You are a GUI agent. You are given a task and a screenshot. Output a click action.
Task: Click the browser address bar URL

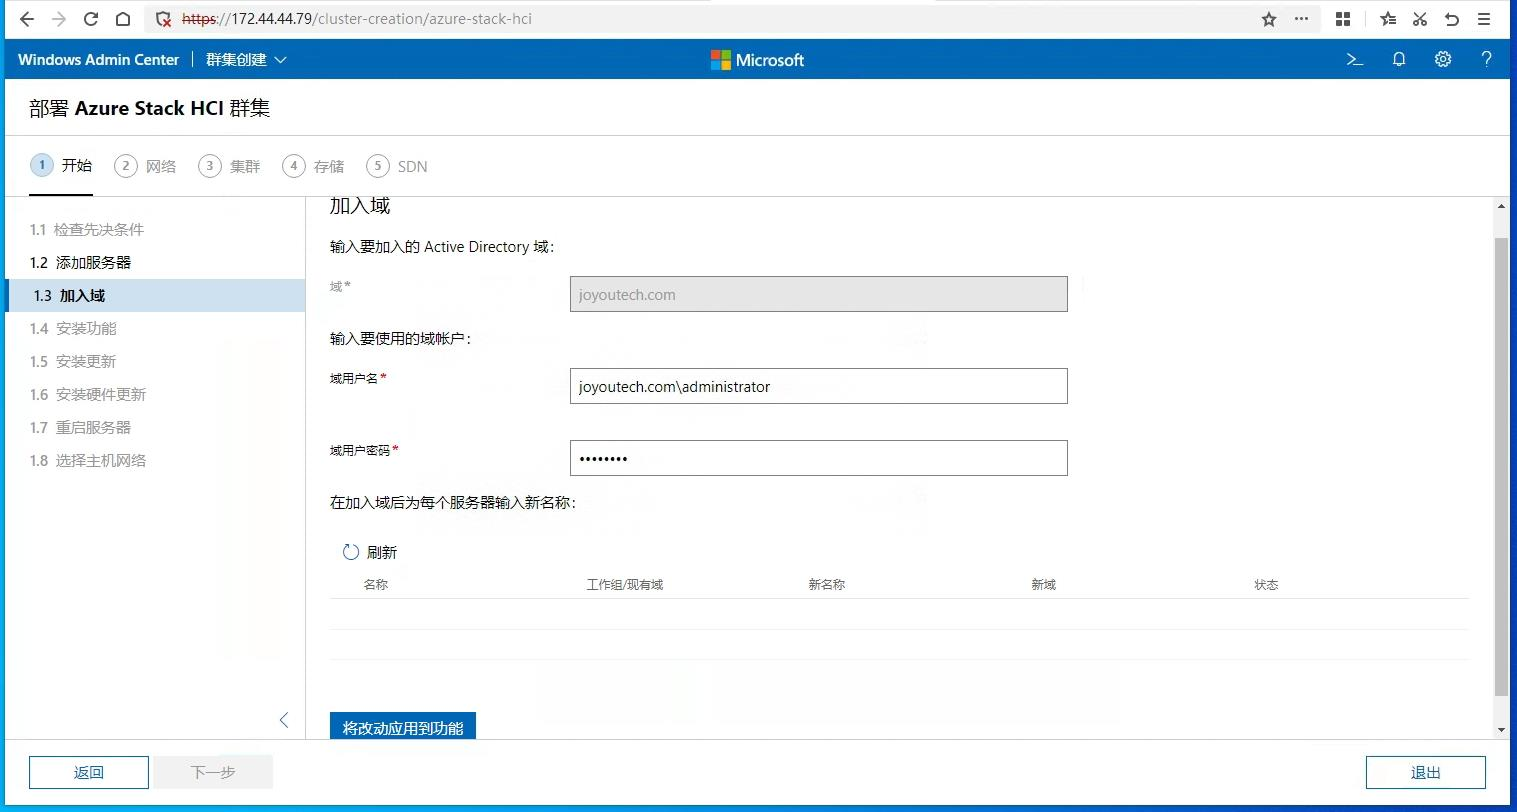[357, 19]
